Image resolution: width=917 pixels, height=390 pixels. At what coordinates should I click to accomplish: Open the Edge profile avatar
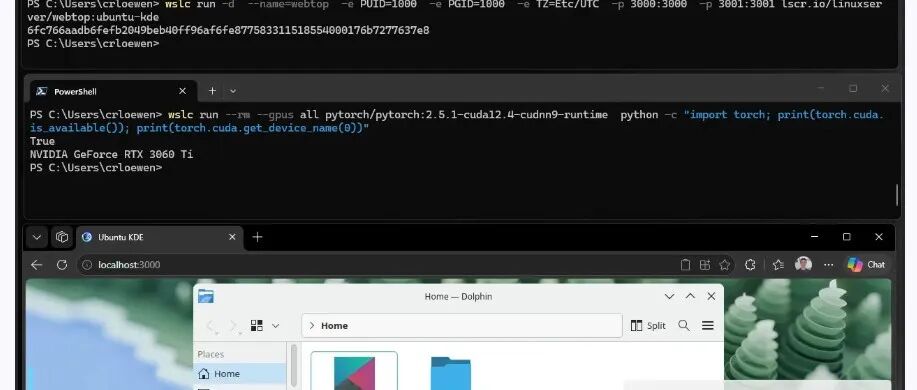coord(804,264)
